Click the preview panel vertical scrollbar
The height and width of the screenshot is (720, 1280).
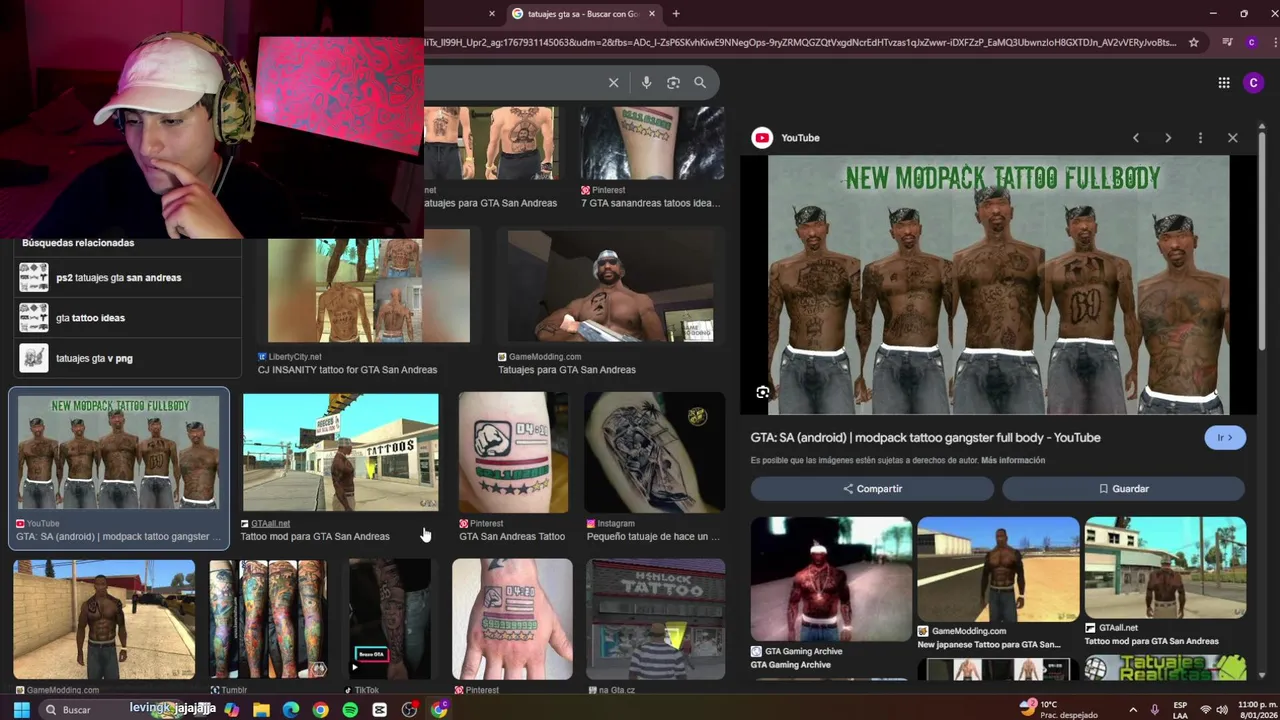pos(1261,240)
